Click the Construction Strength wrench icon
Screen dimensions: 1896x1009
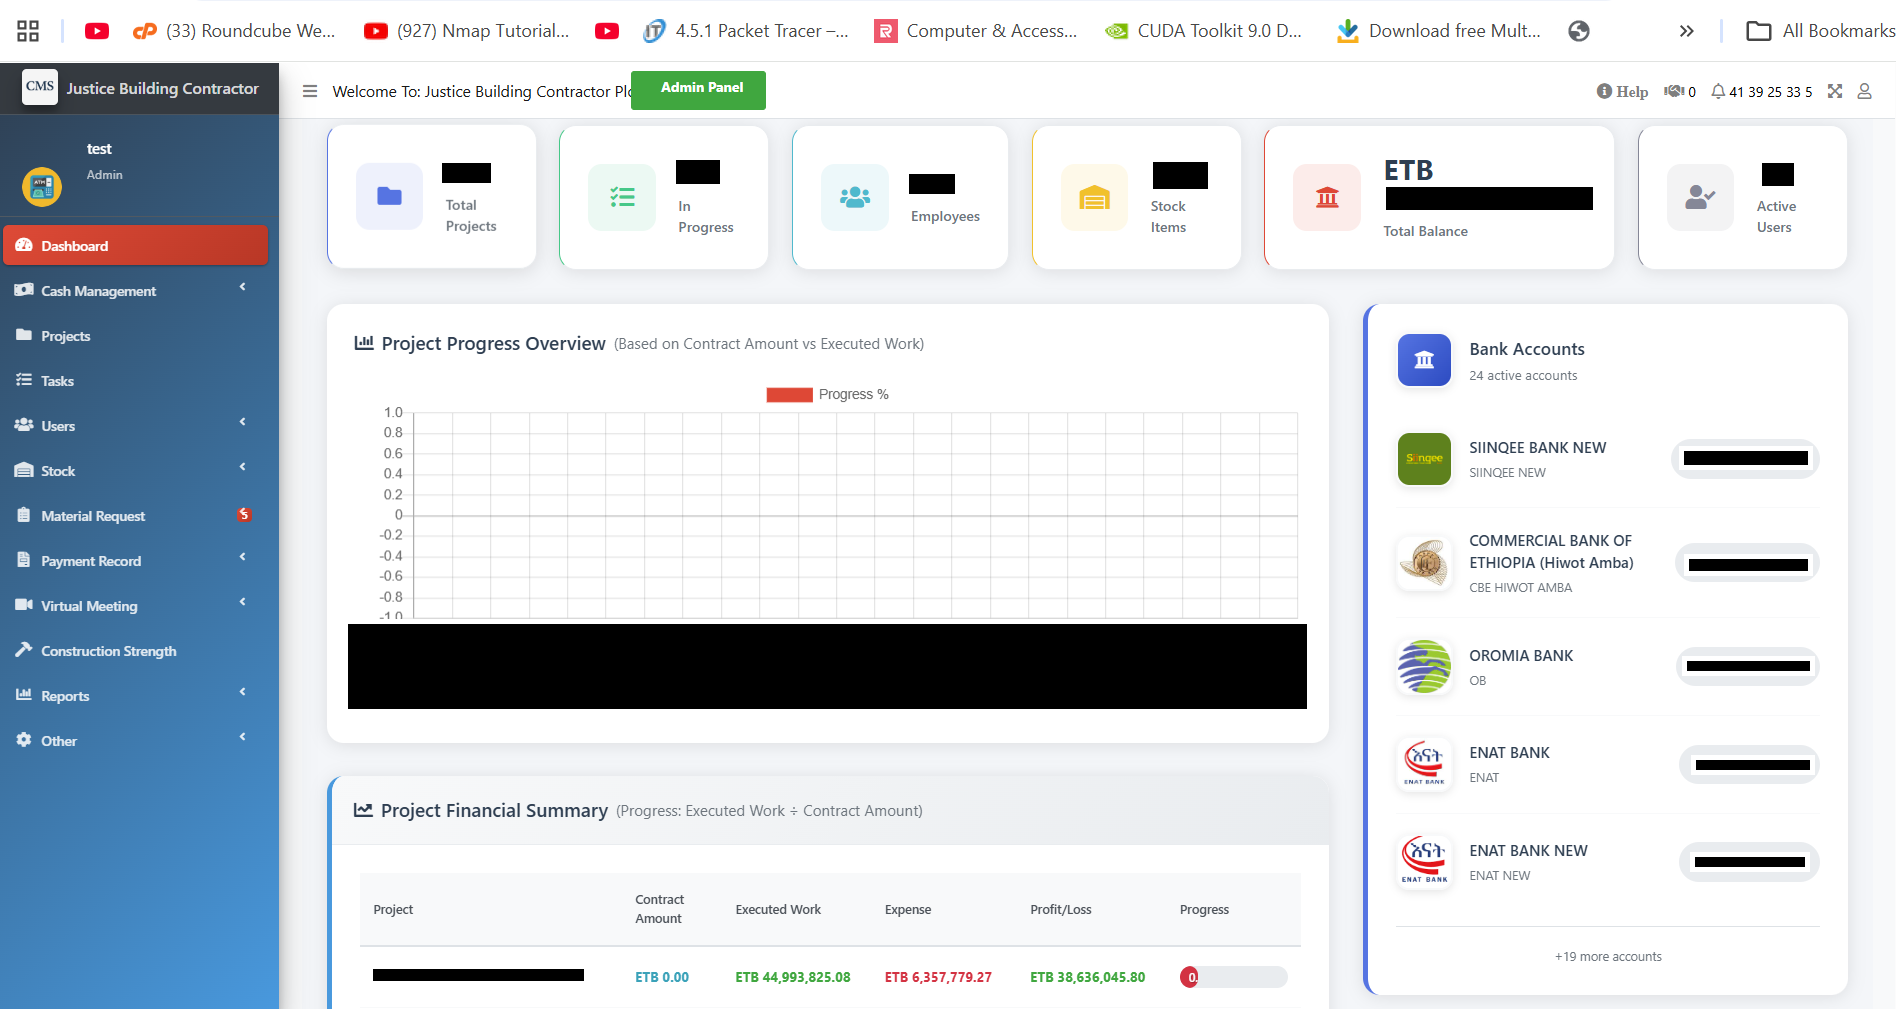[23, 650]
